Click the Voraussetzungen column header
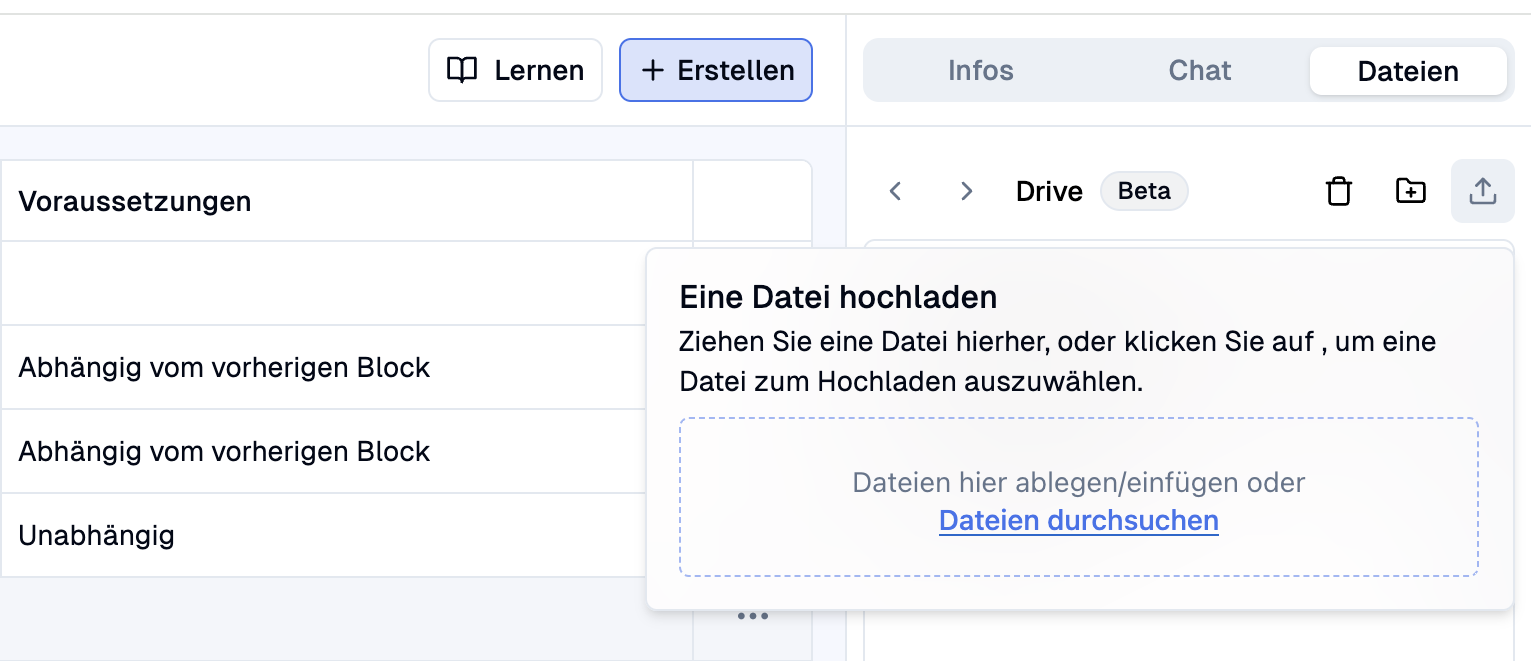The height and width of the screenshot is (661, 1531). [347, 201]
